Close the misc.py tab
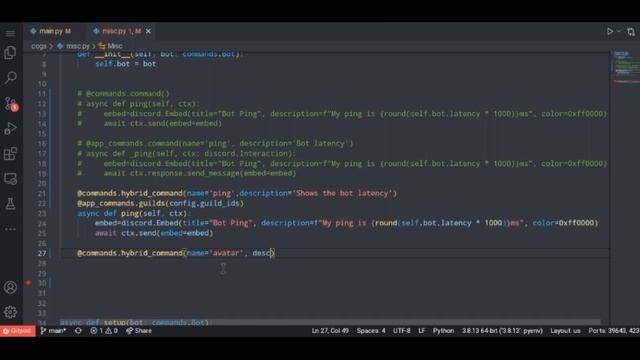This screenshot has height=360, width=640. coord(148,31)
